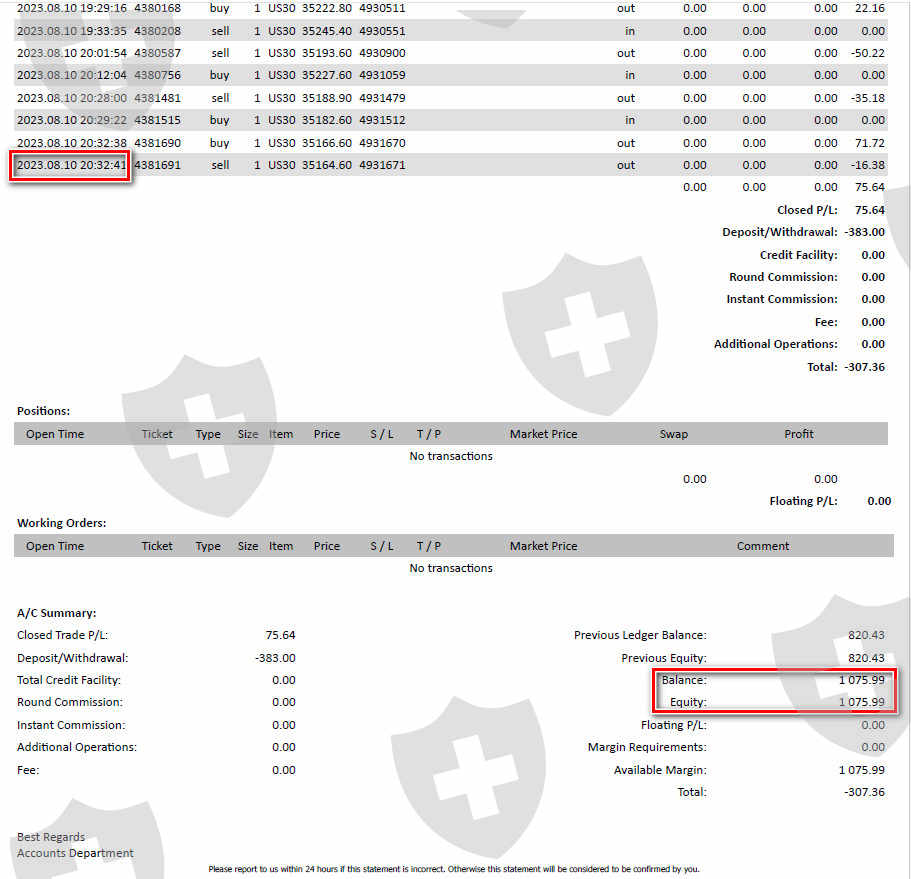Select the time cell 2023.08.10 19:33:35
The width and height of the screenshot is (911, 879).
[x=71, y=31]
